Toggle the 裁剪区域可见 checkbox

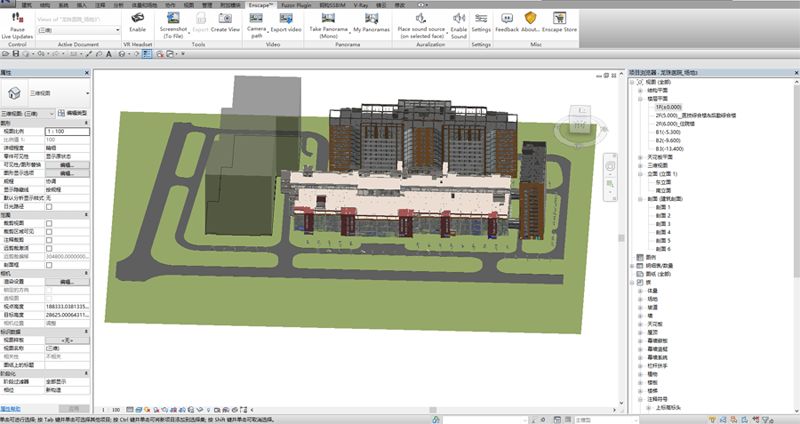coord(49,232)
